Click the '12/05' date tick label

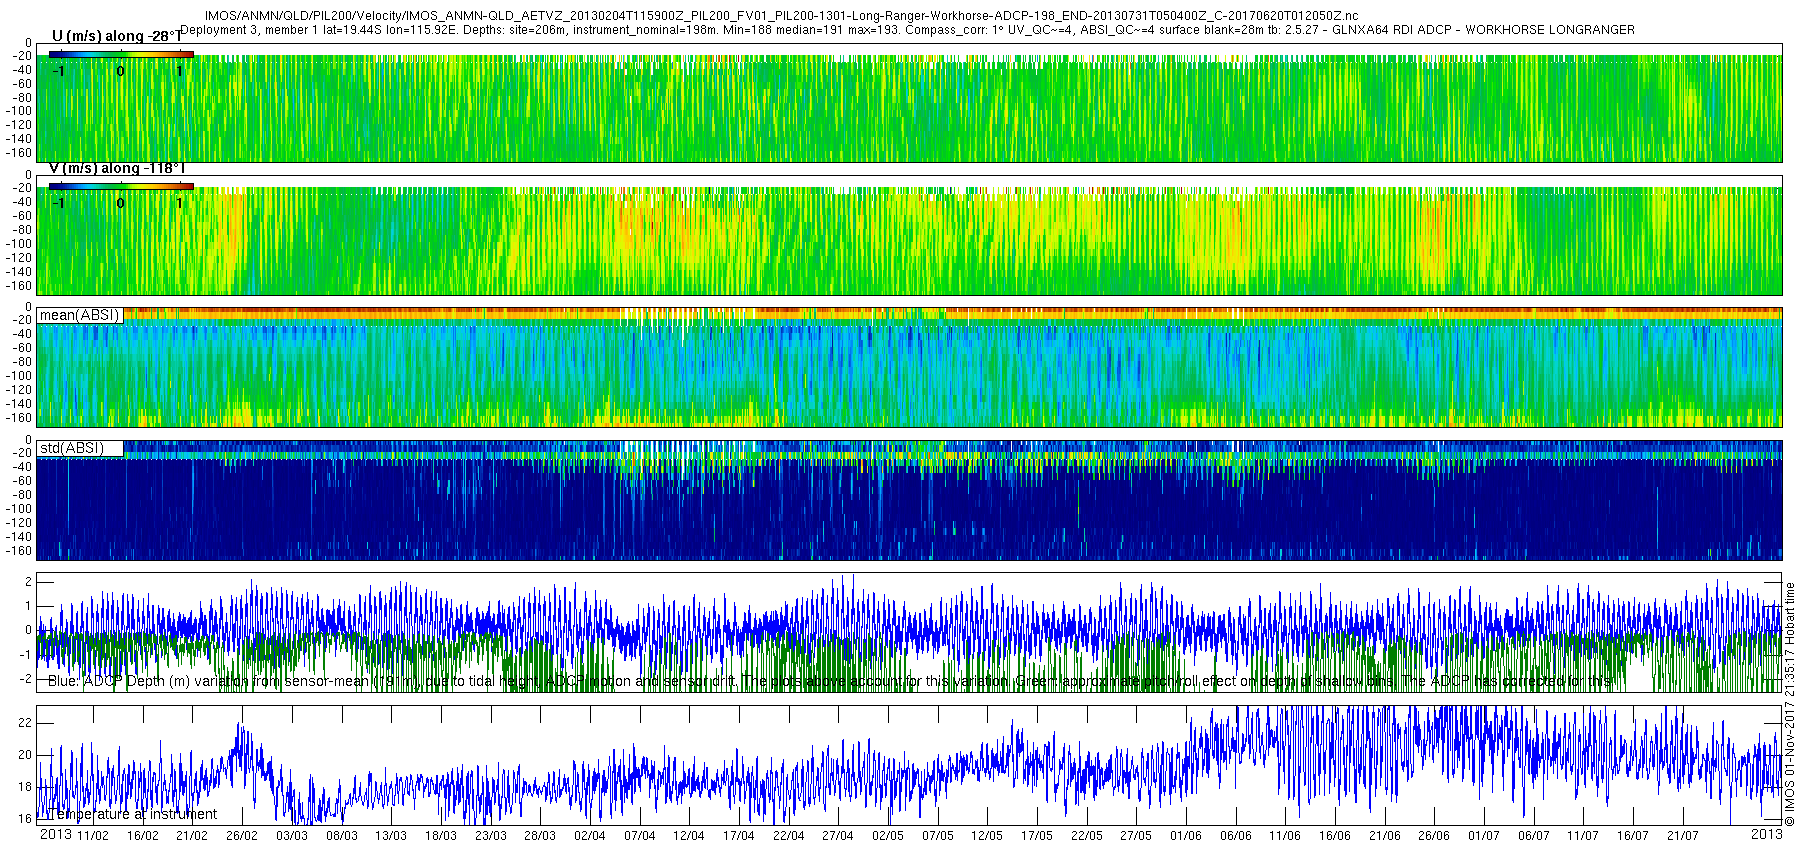coord(987,836)
